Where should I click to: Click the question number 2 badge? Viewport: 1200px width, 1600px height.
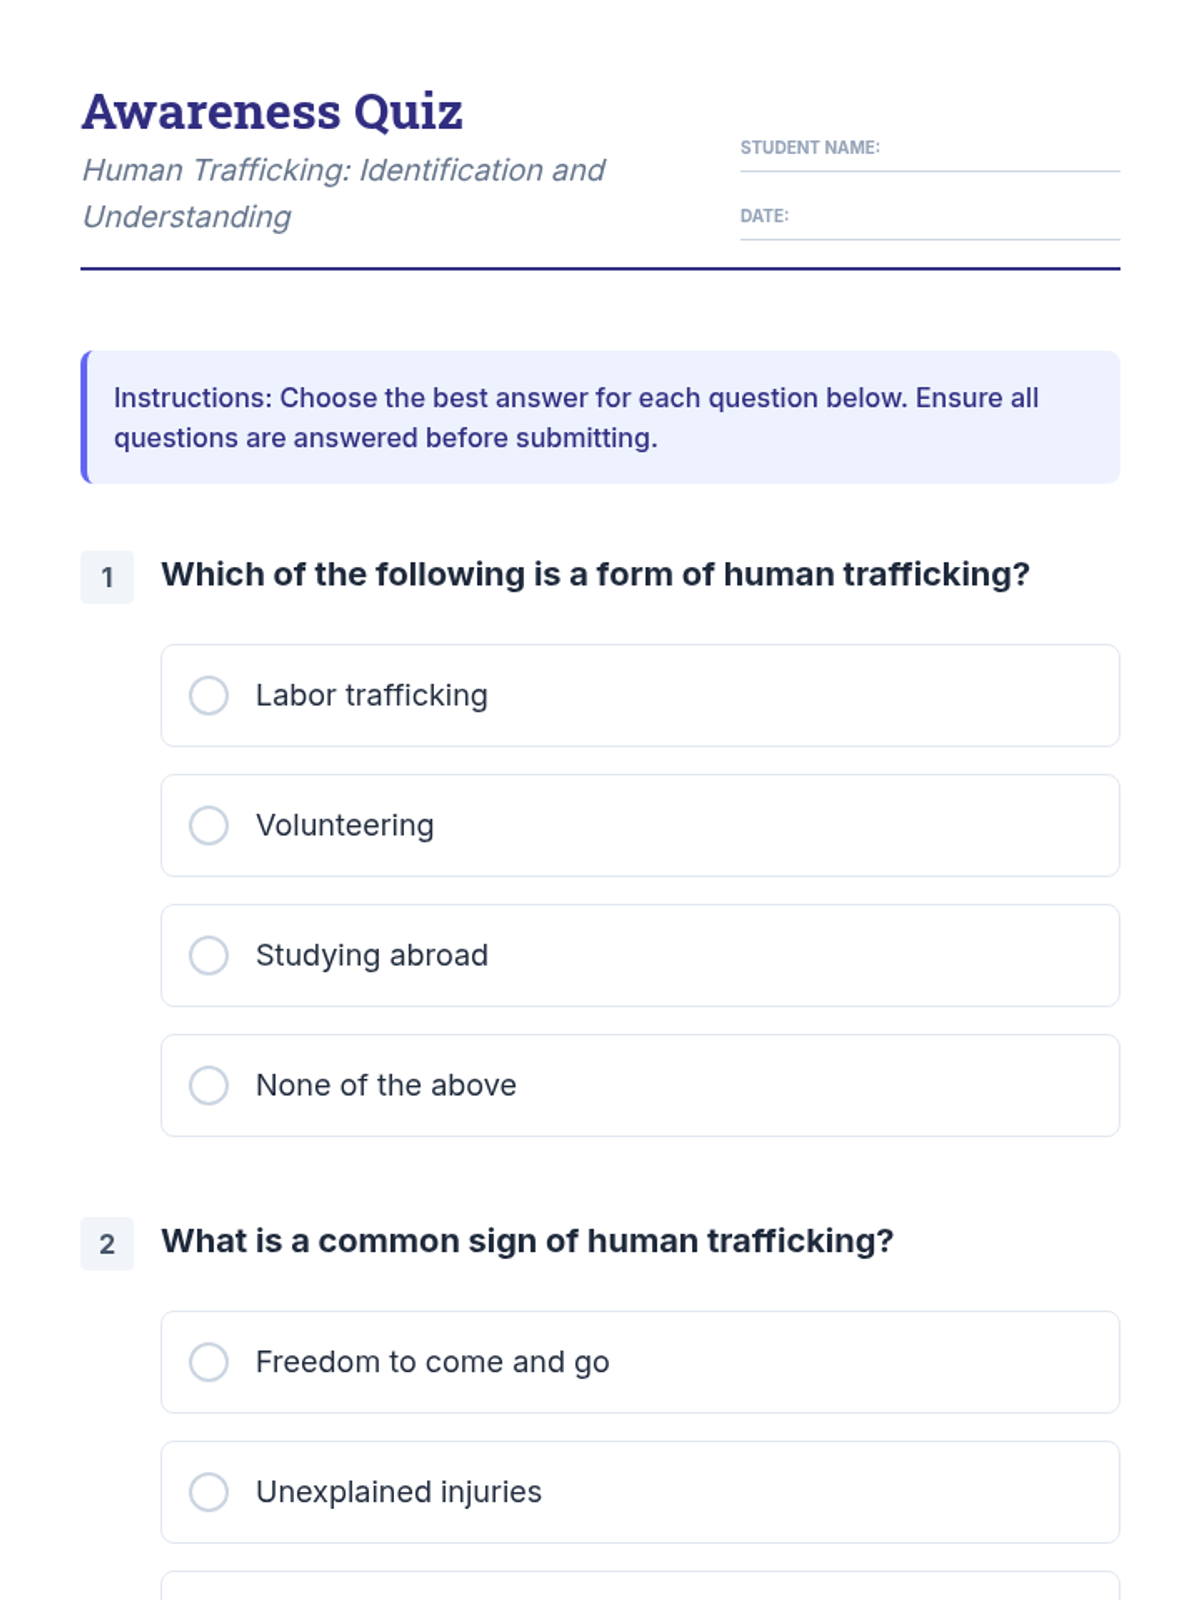pos(107,1244)
